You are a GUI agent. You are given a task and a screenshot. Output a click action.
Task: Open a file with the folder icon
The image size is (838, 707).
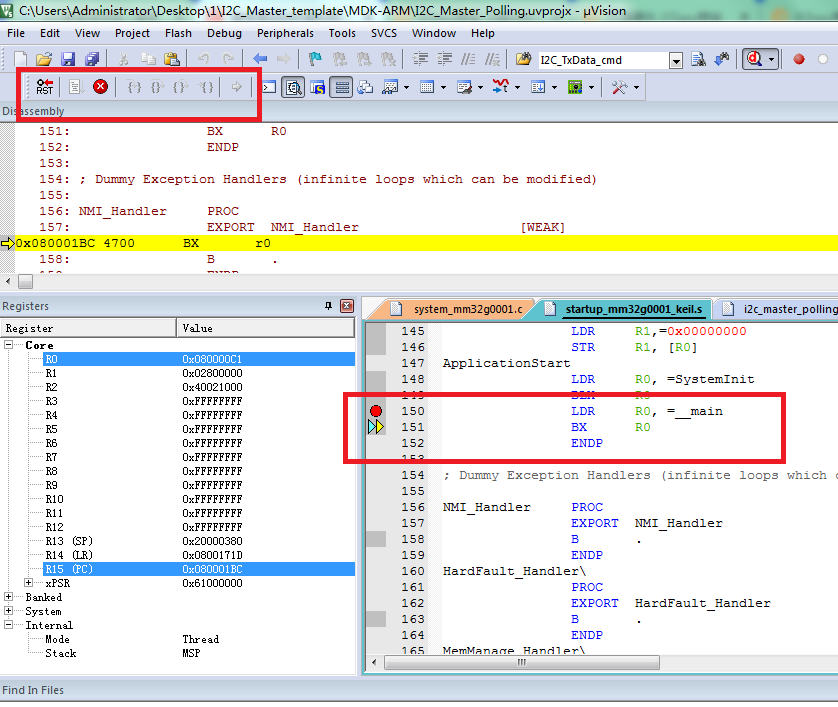(45, 60)
